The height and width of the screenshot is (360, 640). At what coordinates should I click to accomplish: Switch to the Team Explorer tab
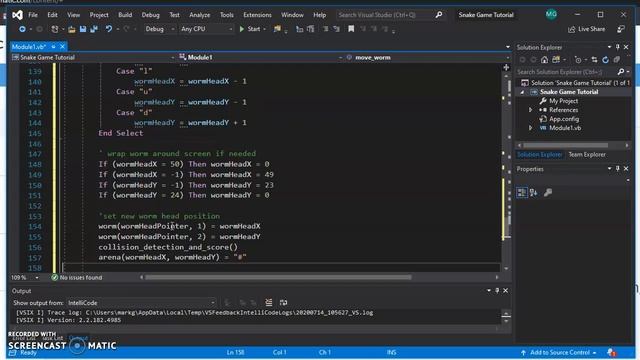click(x=587, y=155)
